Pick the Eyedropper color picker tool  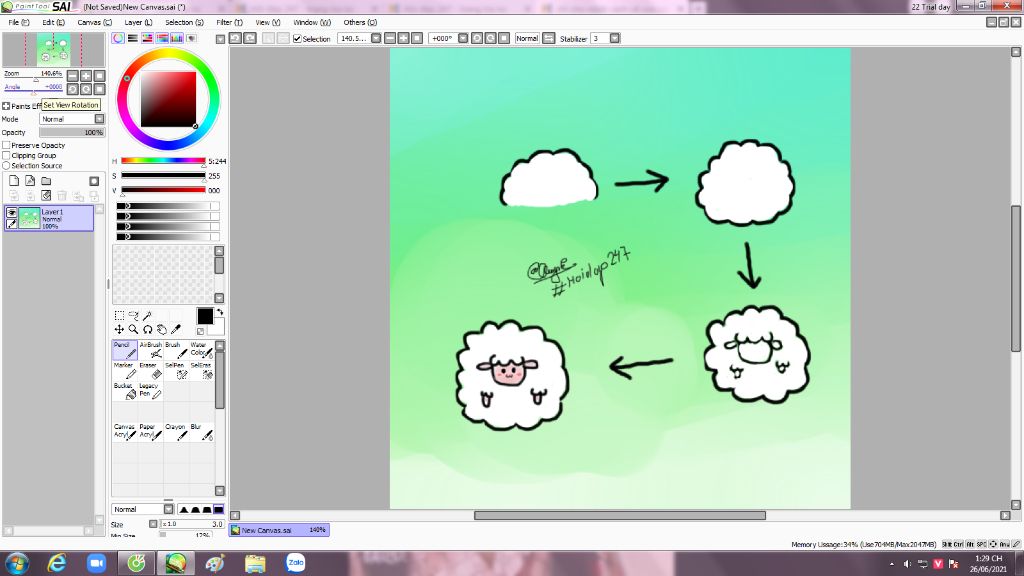176,330
